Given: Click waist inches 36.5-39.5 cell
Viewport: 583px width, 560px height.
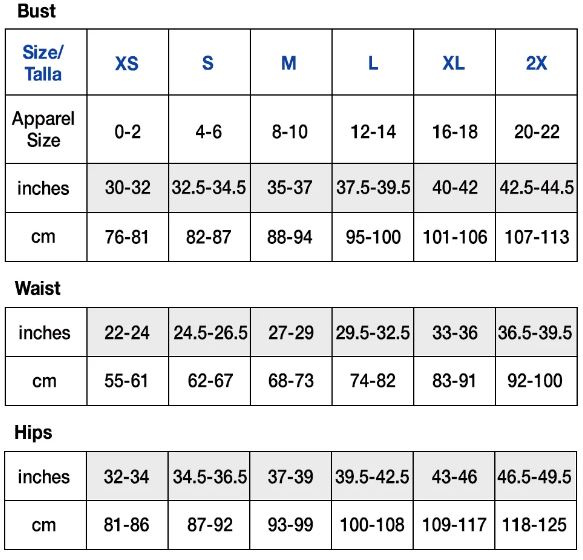Looking at the screenshot, I should point(536,332).
